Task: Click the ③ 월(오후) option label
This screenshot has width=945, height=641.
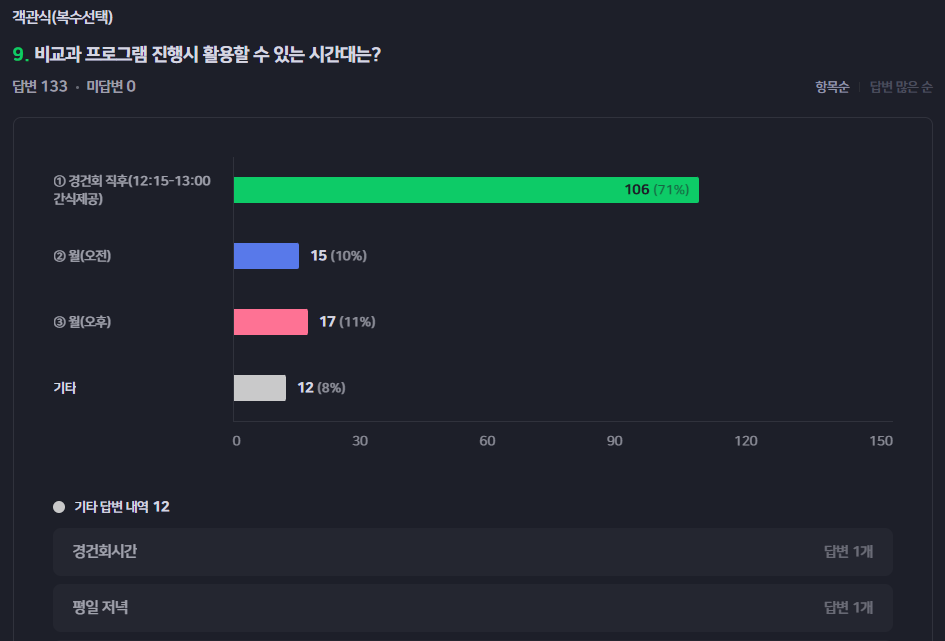Action: (82, 322)
